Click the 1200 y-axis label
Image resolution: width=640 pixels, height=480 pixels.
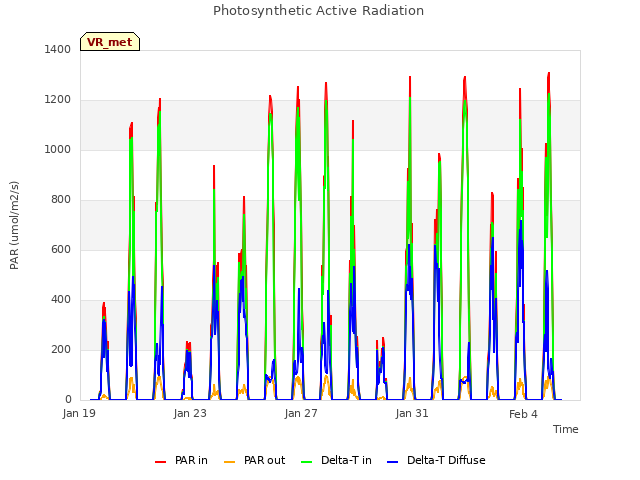(58, 100)
